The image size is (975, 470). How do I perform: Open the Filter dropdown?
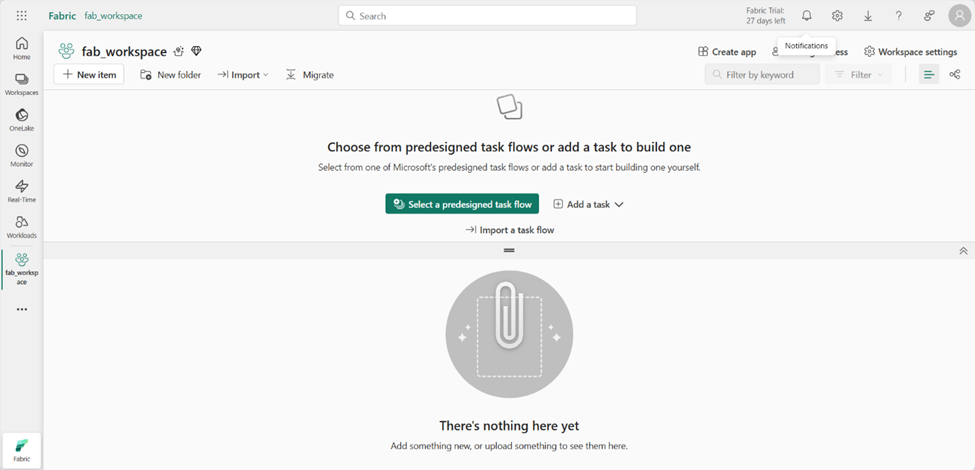858,75
